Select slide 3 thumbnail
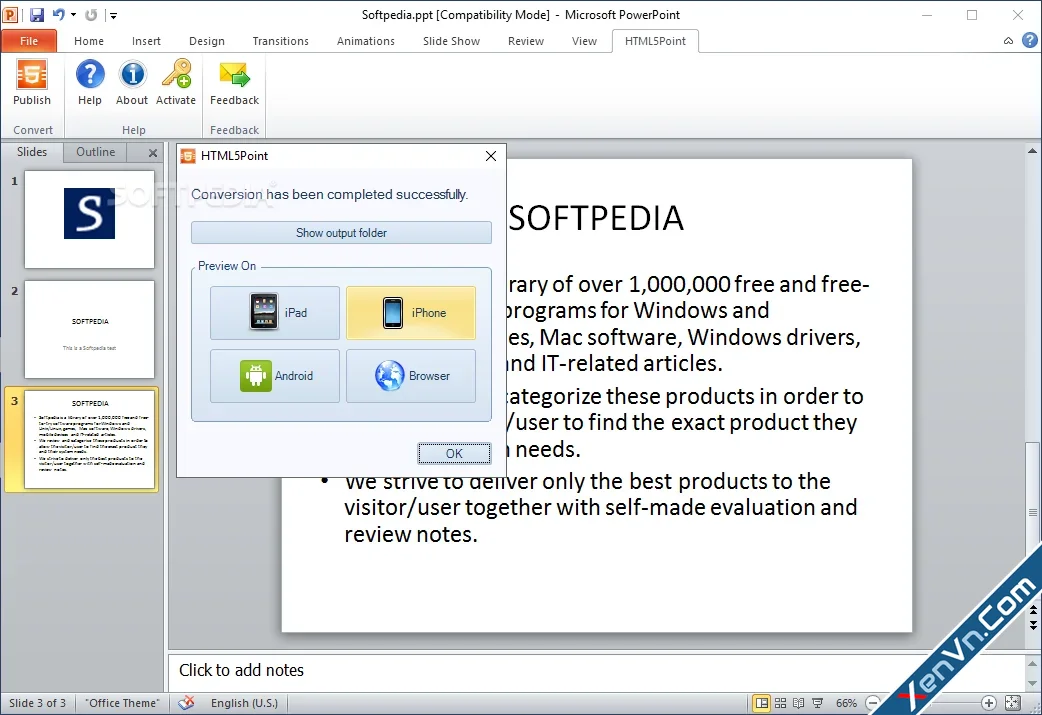 point(89,439)
